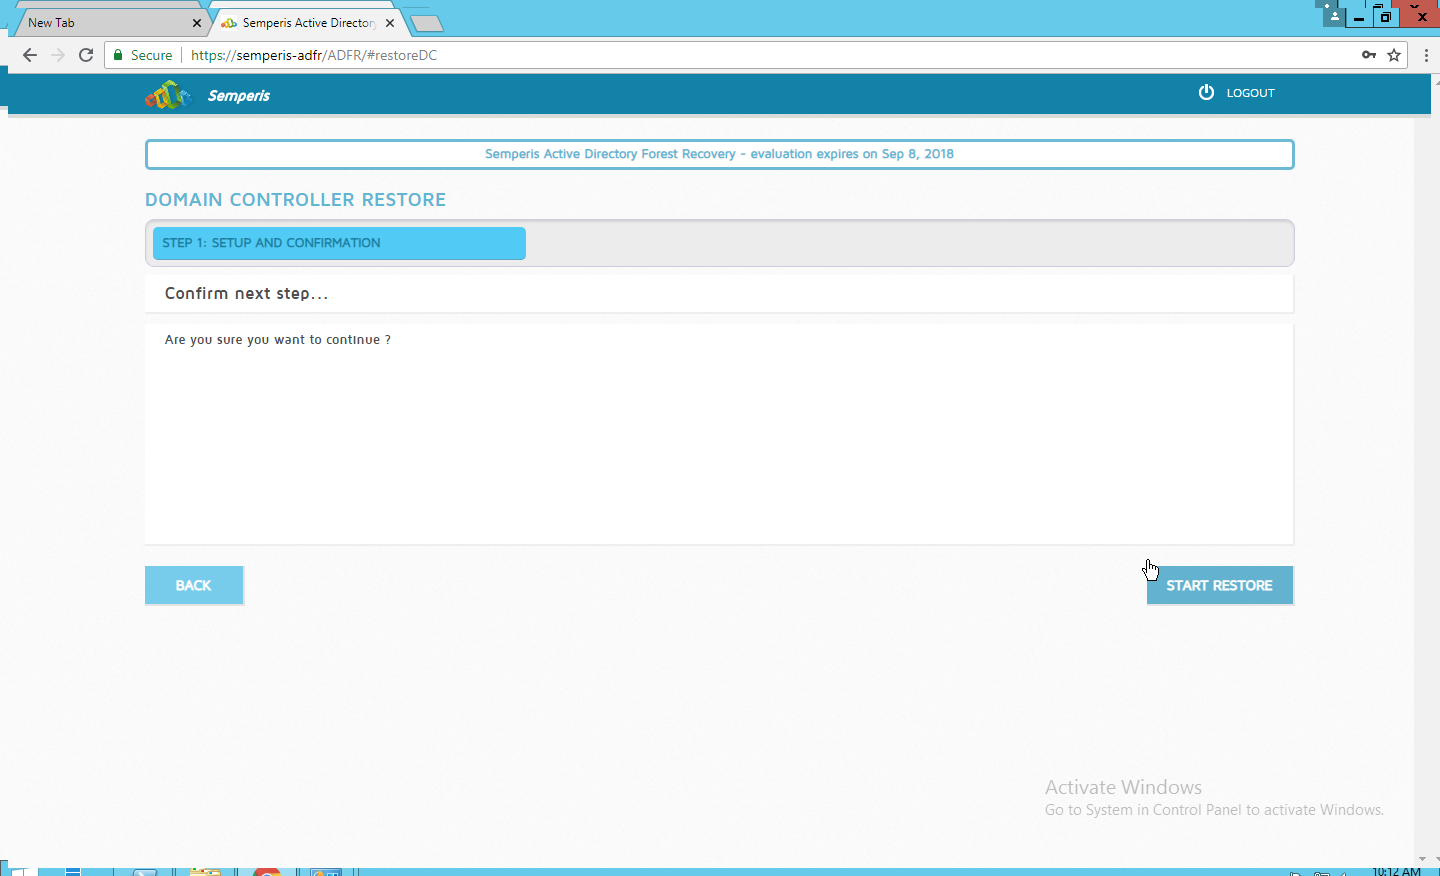Open saved passwords key icon

(x=1369, y=55)
